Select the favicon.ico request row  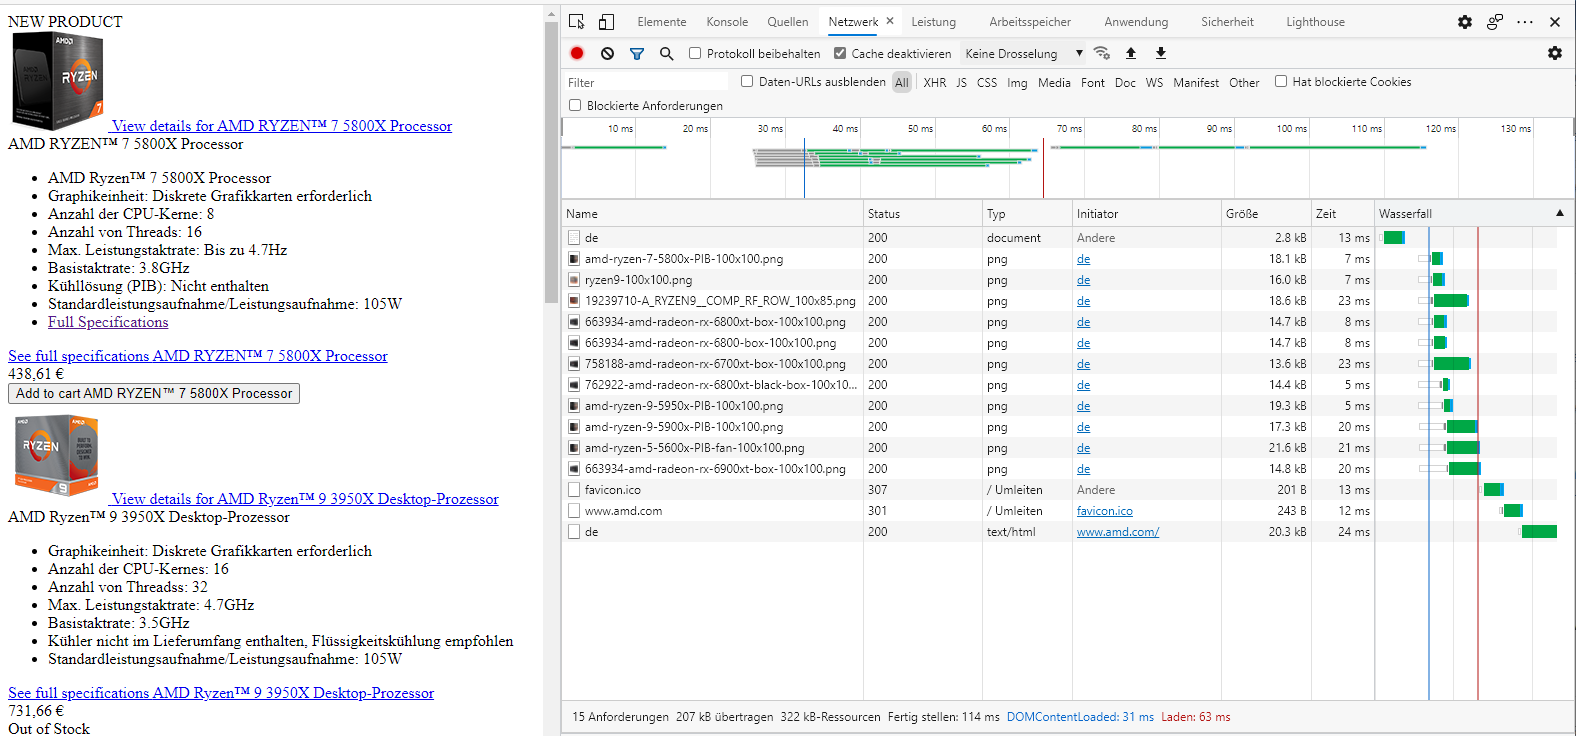[968, 490]
